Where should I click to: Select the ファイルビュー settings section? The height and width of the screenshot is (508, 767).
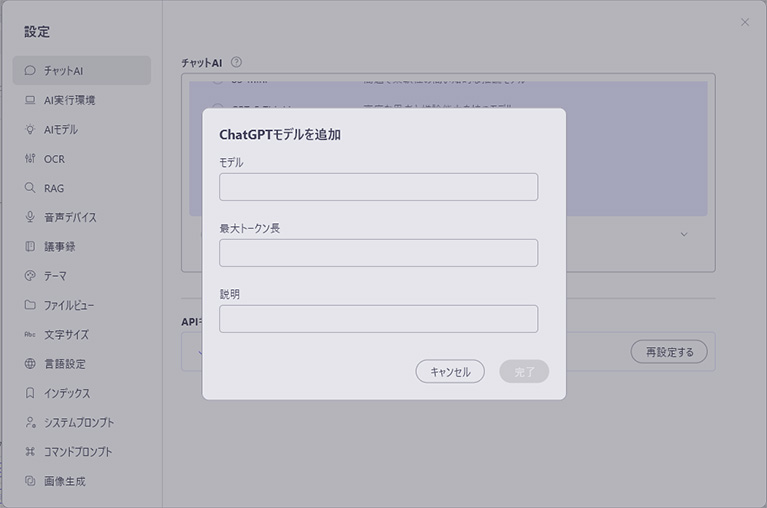coord(82,305)
